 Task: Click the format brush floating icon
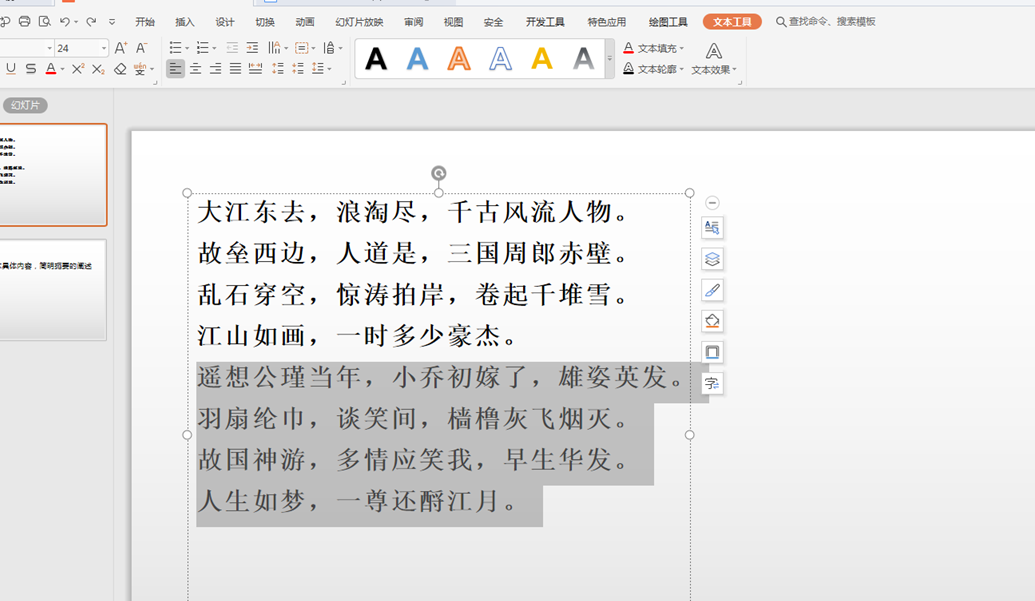tap(712, 290)
